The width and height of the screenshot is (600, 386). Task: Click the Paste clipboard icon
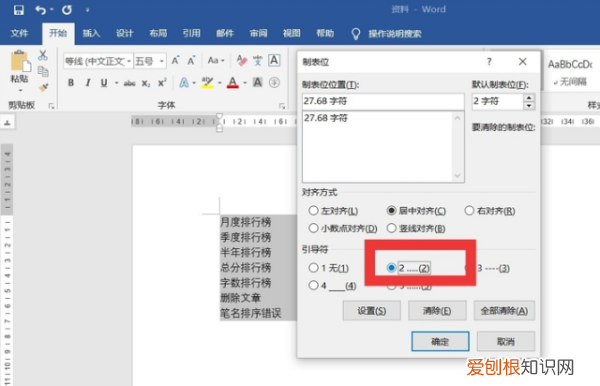tap(20, 61)
